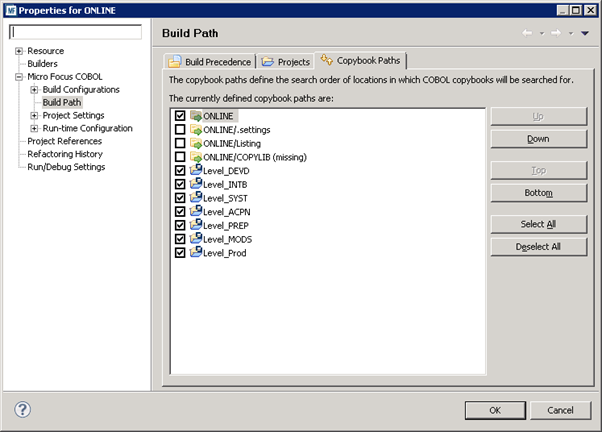Click the Level_Prod project icon
This screenshot has width=602, height=432.
click(196, 253)
